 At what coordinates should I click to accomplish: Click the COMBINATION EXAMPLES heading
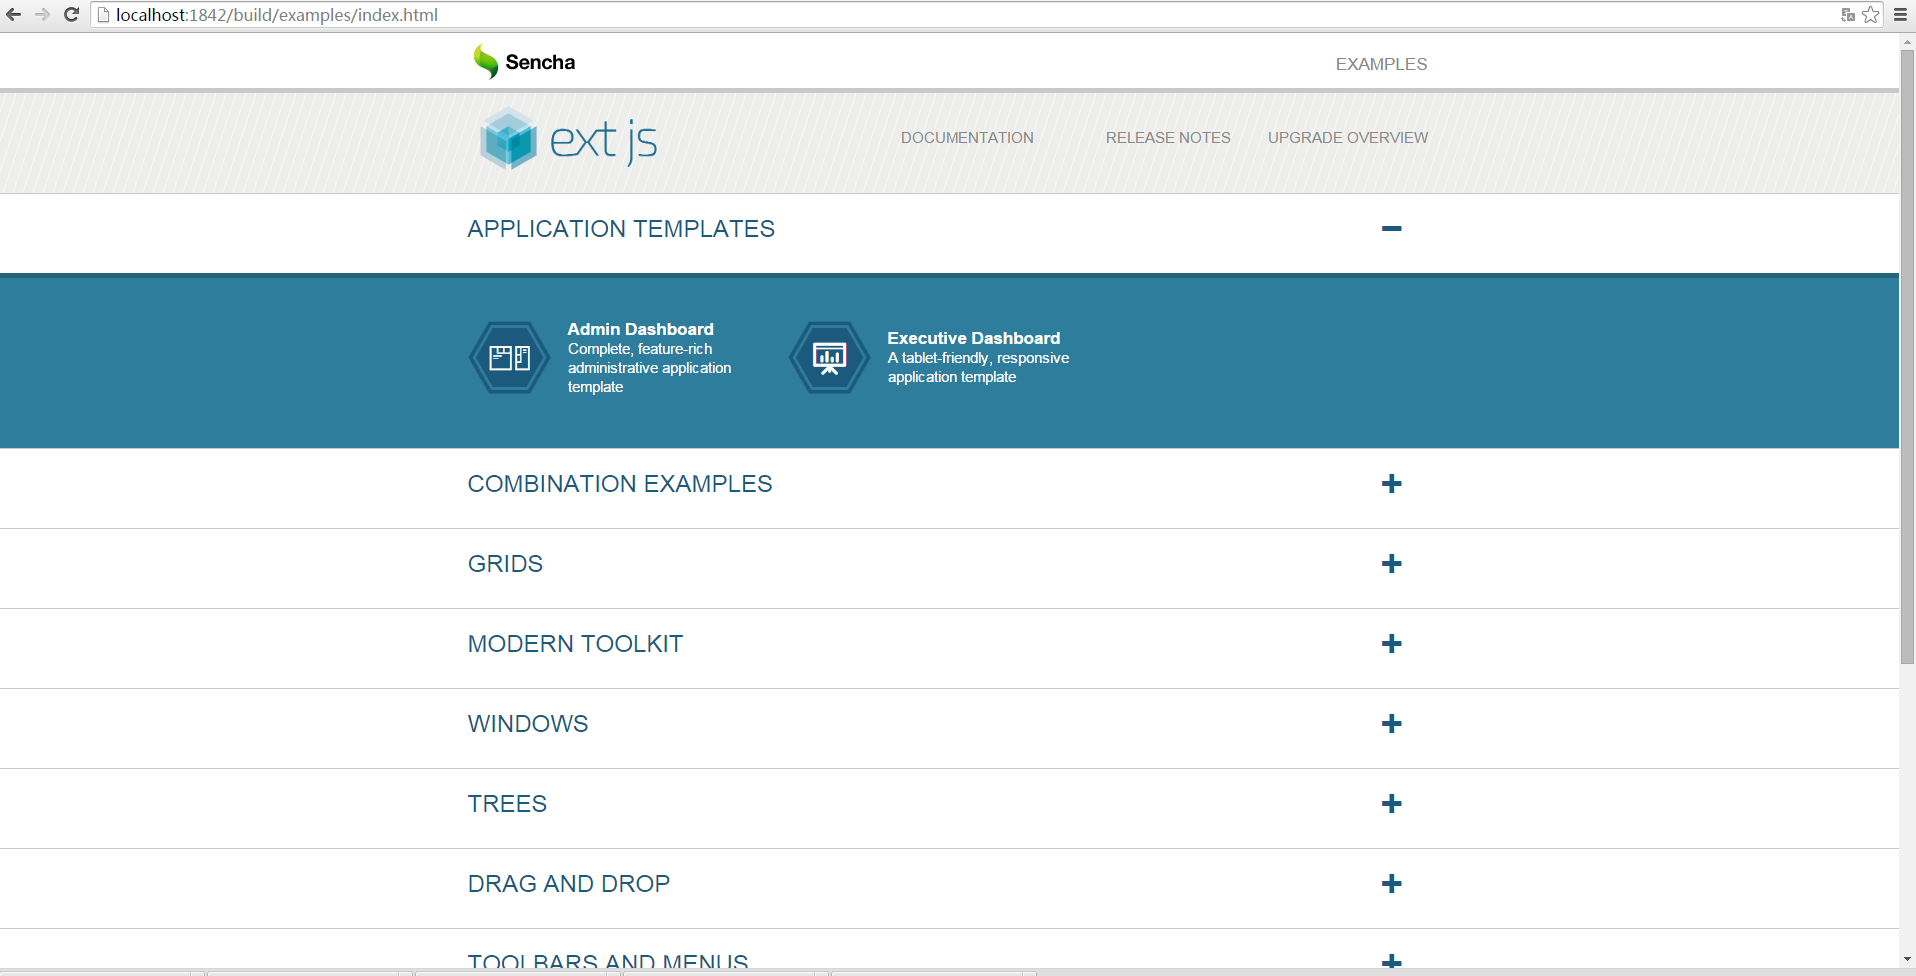pos(620,484)
